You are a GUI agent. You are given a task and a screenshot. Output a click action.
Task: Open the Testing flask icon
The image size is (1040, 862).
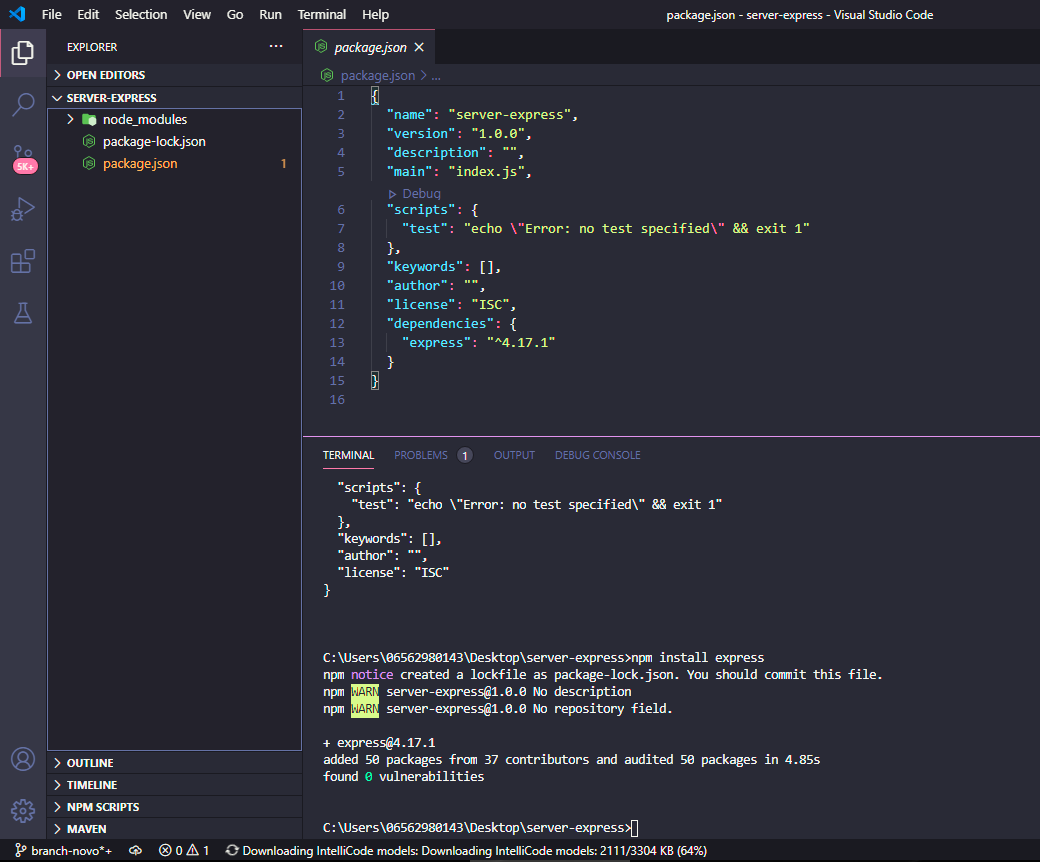tap(23, 313)
